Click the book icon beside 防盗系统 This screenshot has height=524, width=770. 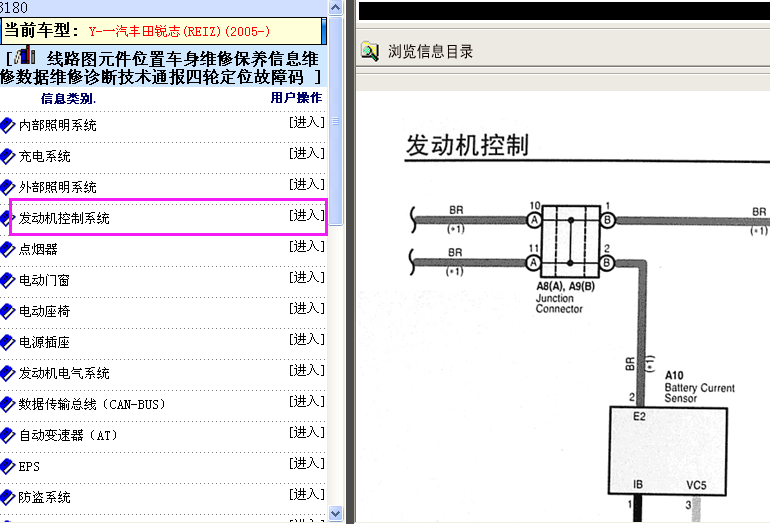pos(7,497)
